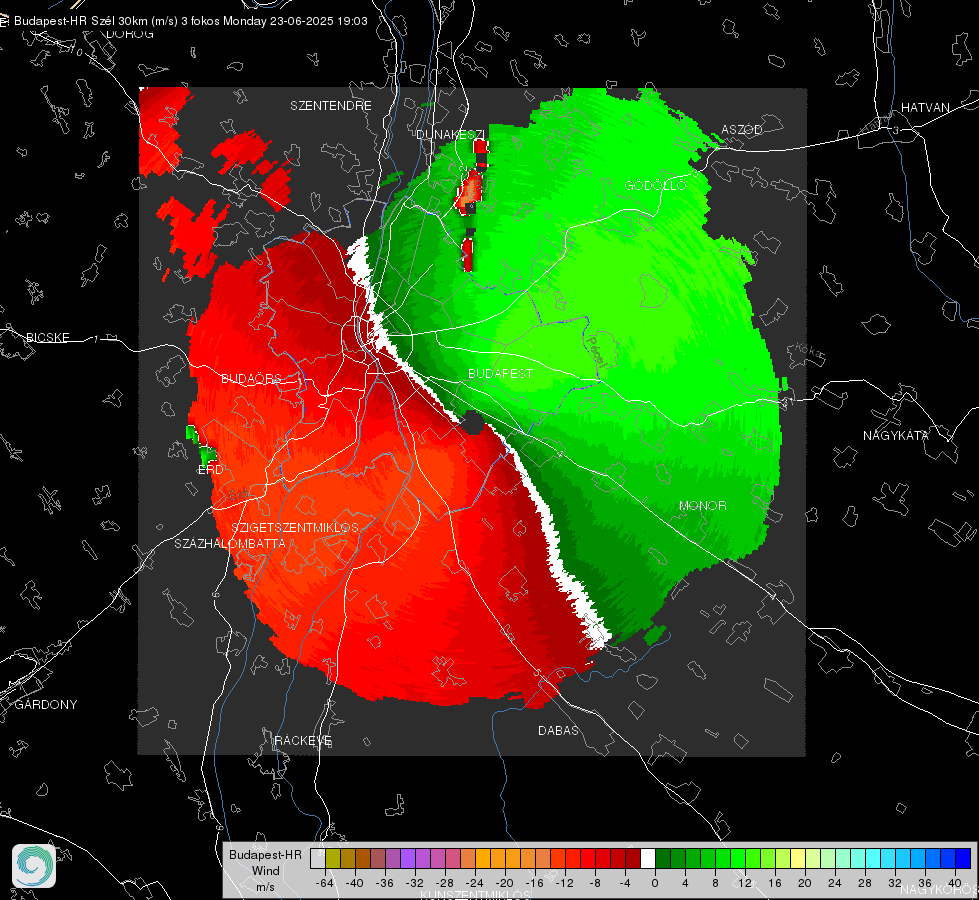
Task: Click the HATVAN town label
Action: coord(925,108)
